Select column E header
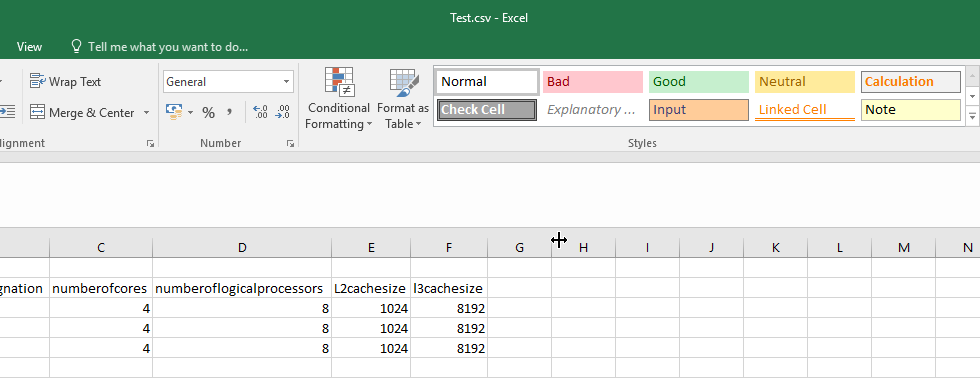The image size is (980, 378). 371,247
